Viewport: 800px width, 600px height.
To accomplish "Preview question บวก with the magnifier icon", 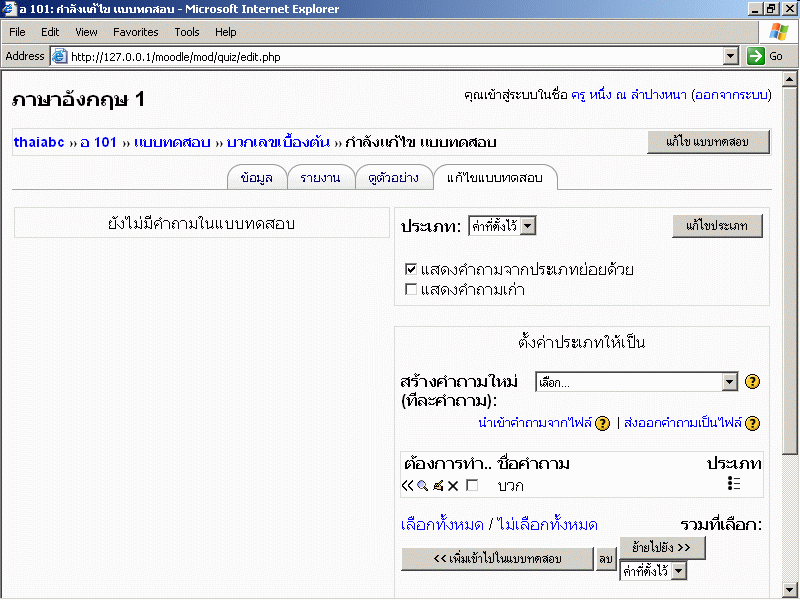I will tap(422, 485).
